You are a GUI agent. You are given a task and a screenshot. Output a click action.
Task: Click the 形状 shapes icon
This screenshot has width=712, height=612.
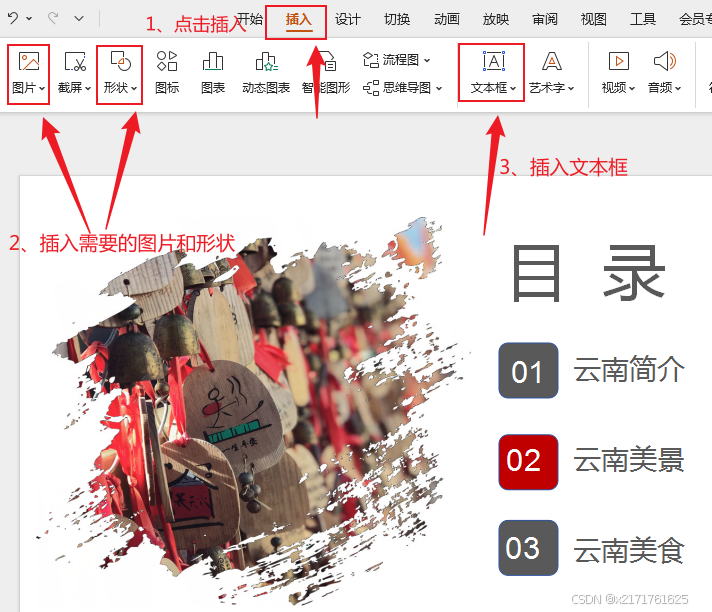point(120,61)
